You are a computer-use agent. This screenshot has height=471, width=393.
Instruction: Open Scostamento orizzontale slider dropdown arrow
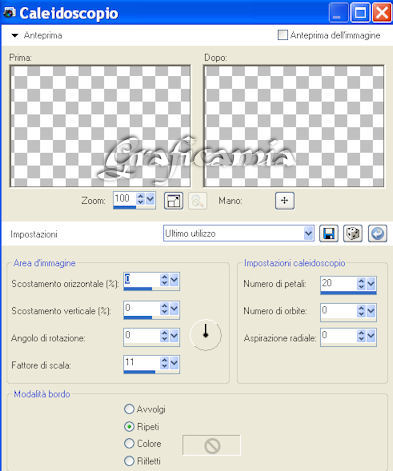pos(174,280)
